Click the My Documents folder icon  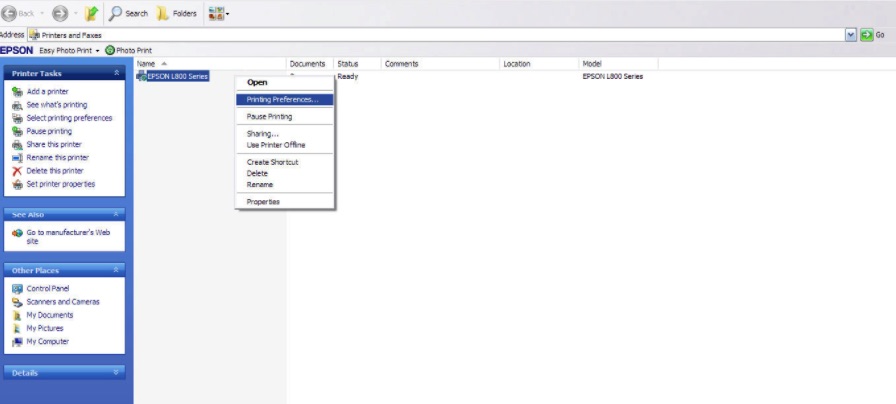coord(17,315)
